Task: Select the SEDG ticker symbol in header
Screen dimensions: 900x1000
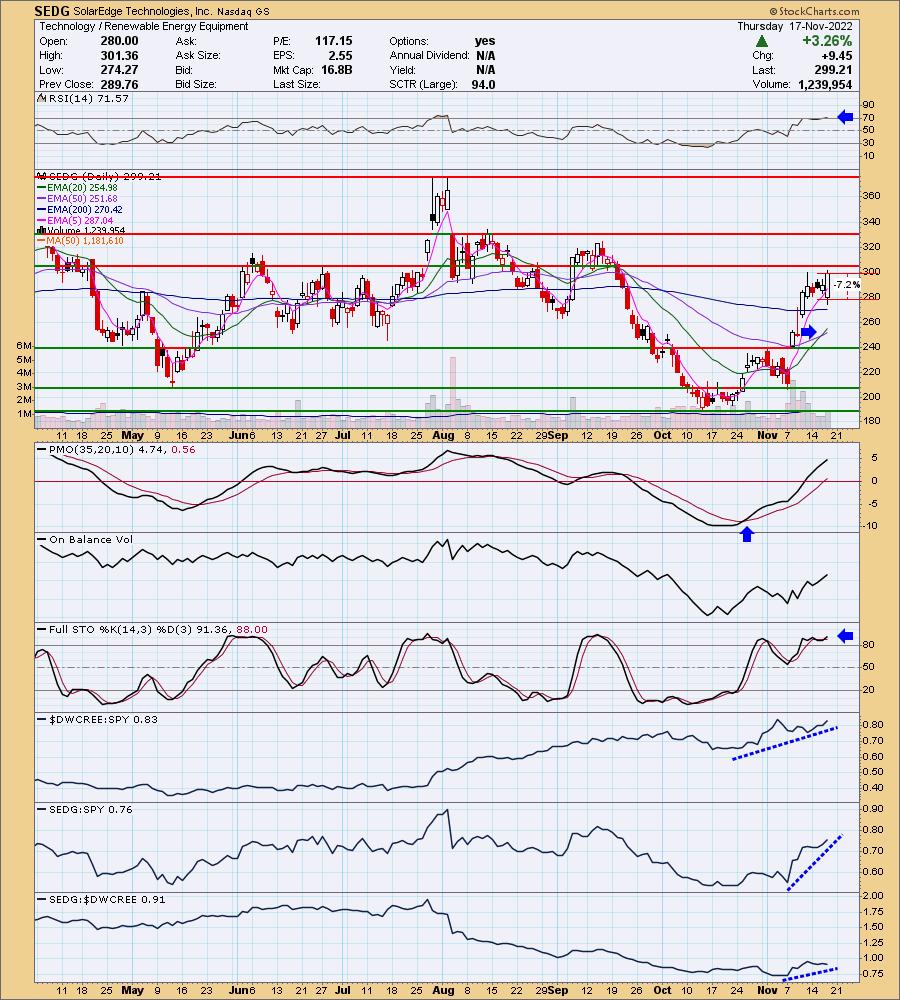Action: point(52,11)
